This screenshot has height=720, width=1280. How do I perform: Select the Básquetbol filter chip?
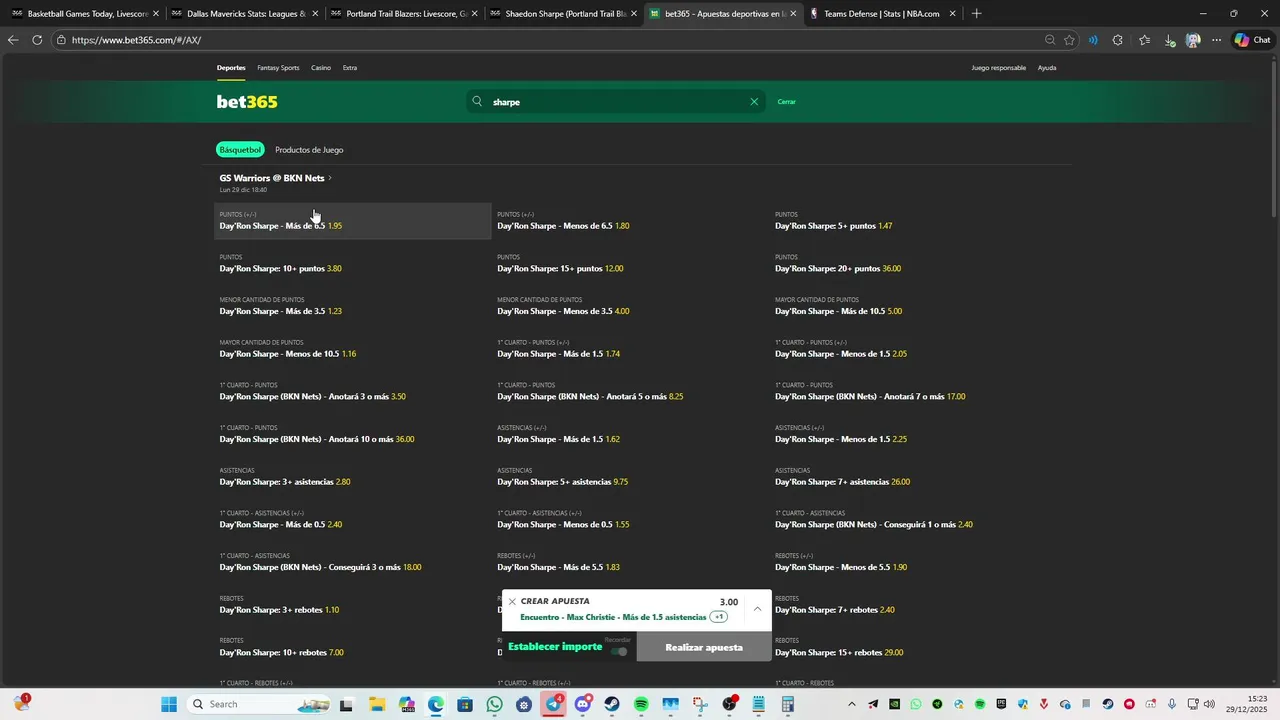240,150
